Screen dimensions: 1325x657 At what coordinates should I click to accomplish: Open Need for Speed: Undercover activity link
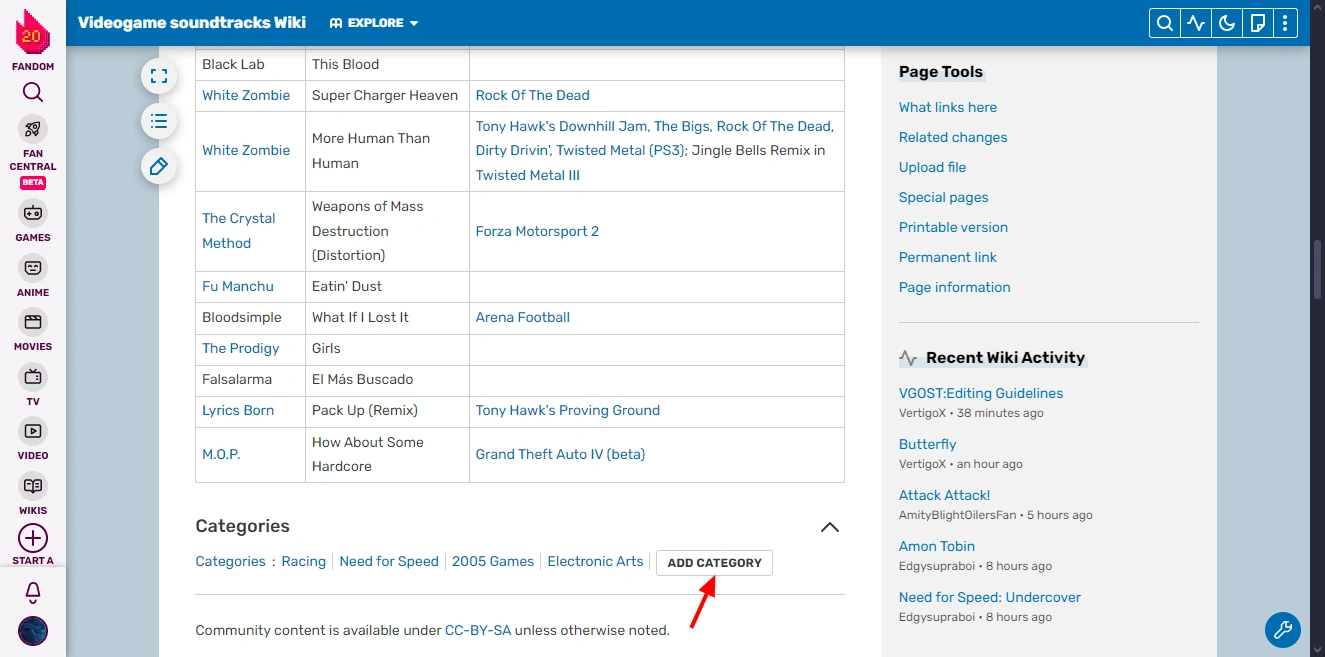[990, 598]
